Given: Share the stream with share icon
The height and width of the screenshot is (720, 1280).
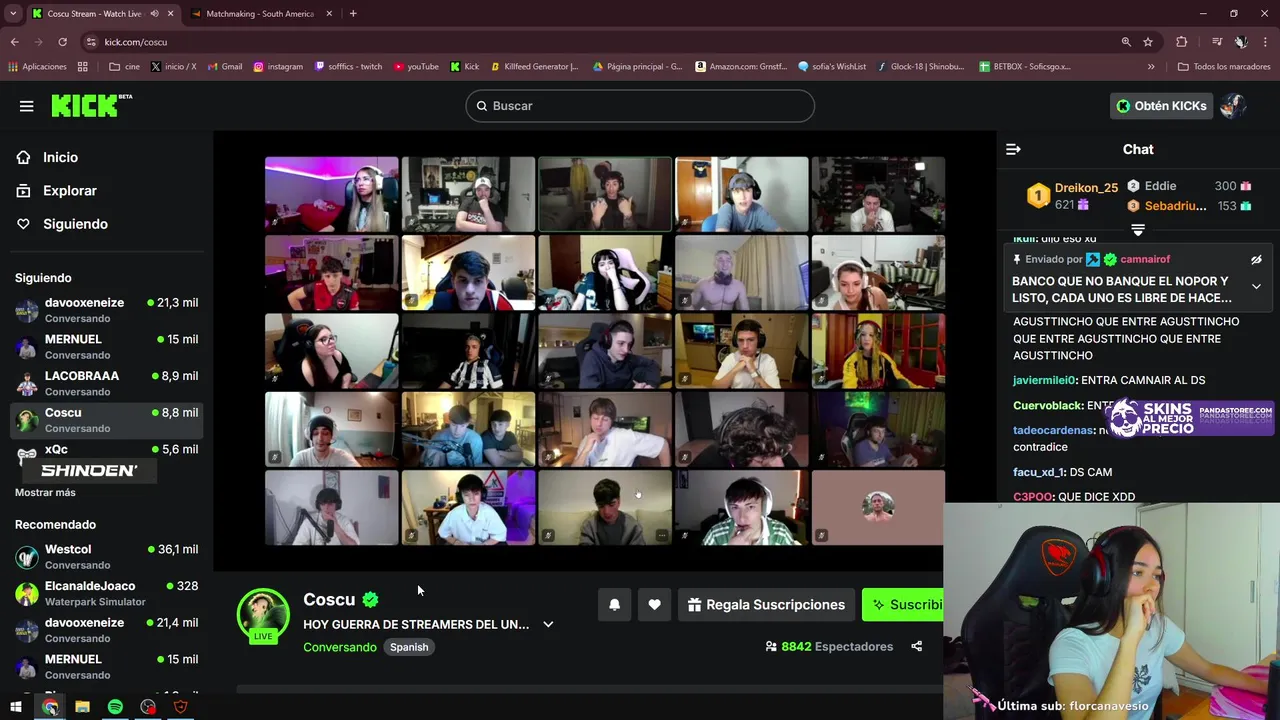Looking at the screenshot, I should click(916, 646).
